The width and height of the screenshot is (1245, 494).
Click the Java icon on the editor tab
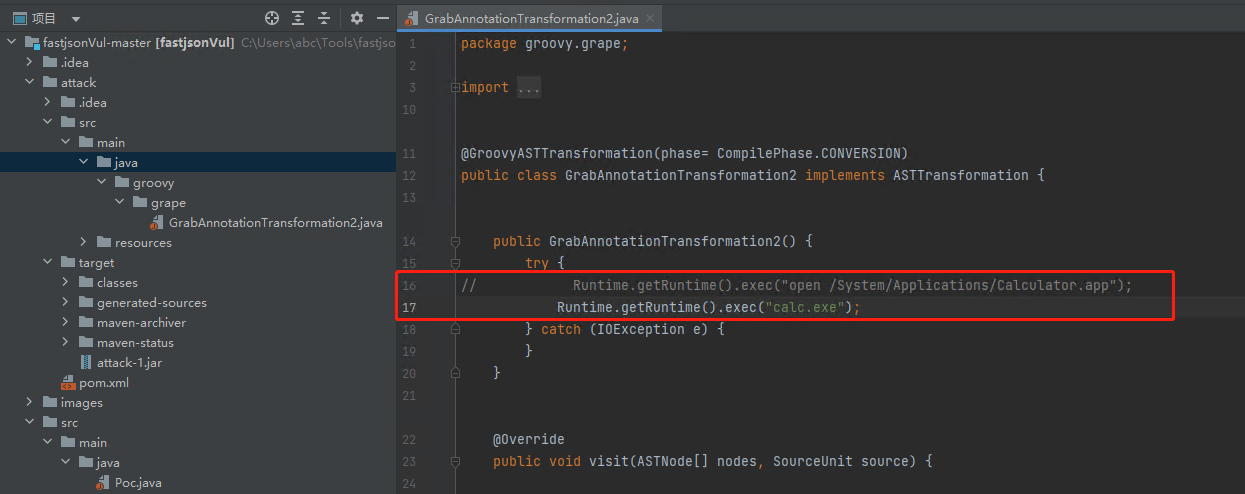tap(412, 19)
